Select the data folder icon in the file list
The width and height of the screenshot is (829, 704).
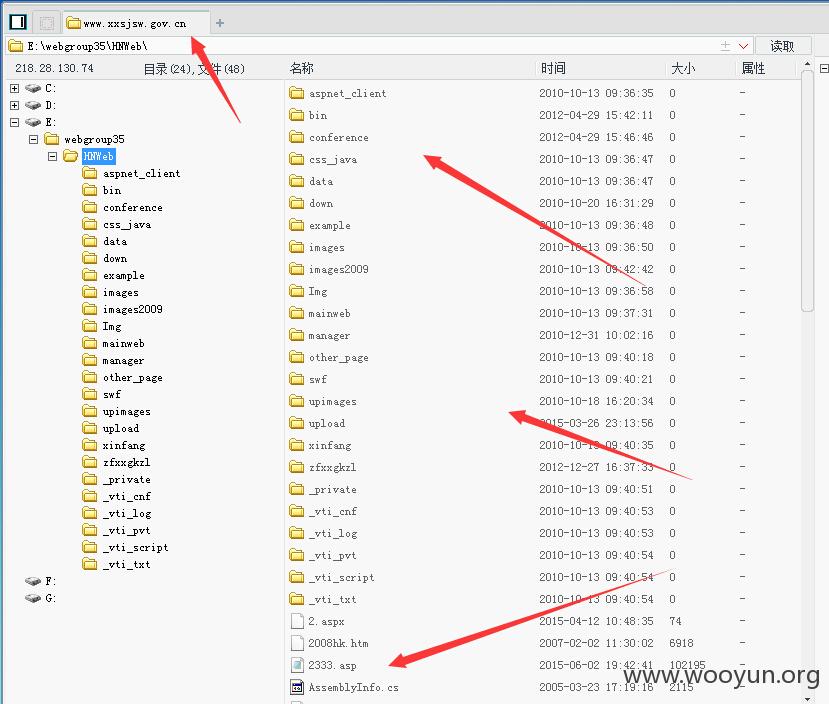(x=297, y=181)
